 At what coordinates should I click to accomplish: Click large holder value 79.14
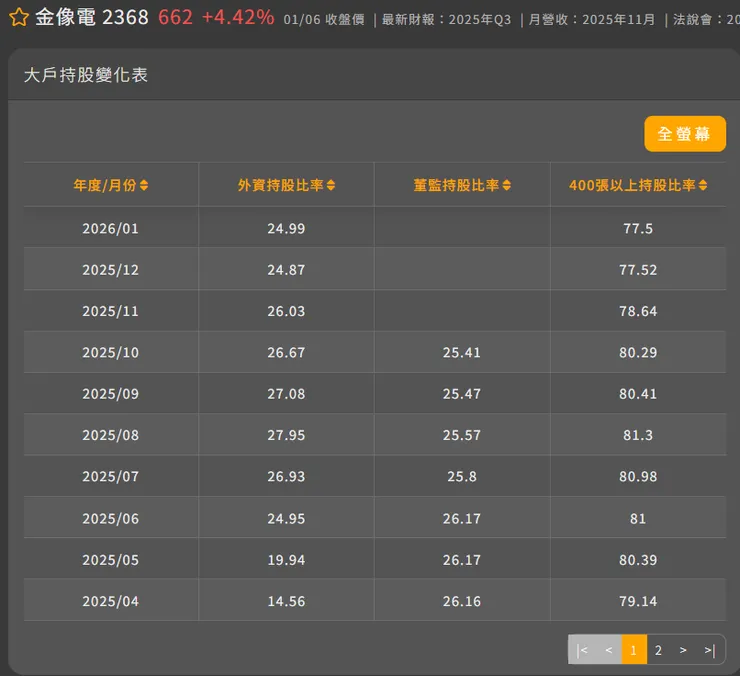tap(638, 601)
